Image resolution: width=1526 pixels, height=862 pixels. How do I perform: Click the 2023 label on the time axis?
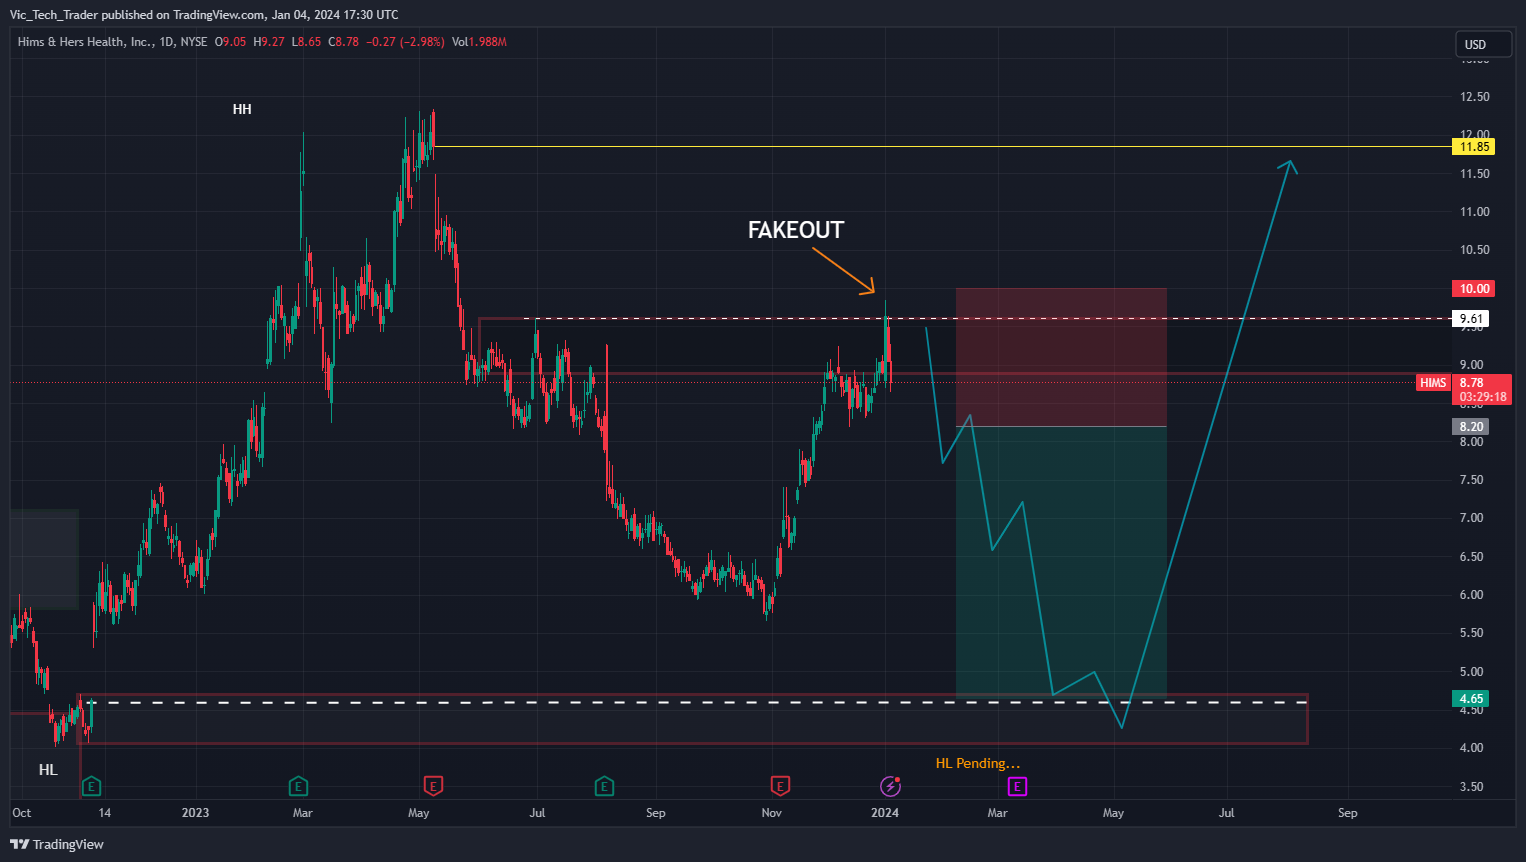(x=196, y=813)
